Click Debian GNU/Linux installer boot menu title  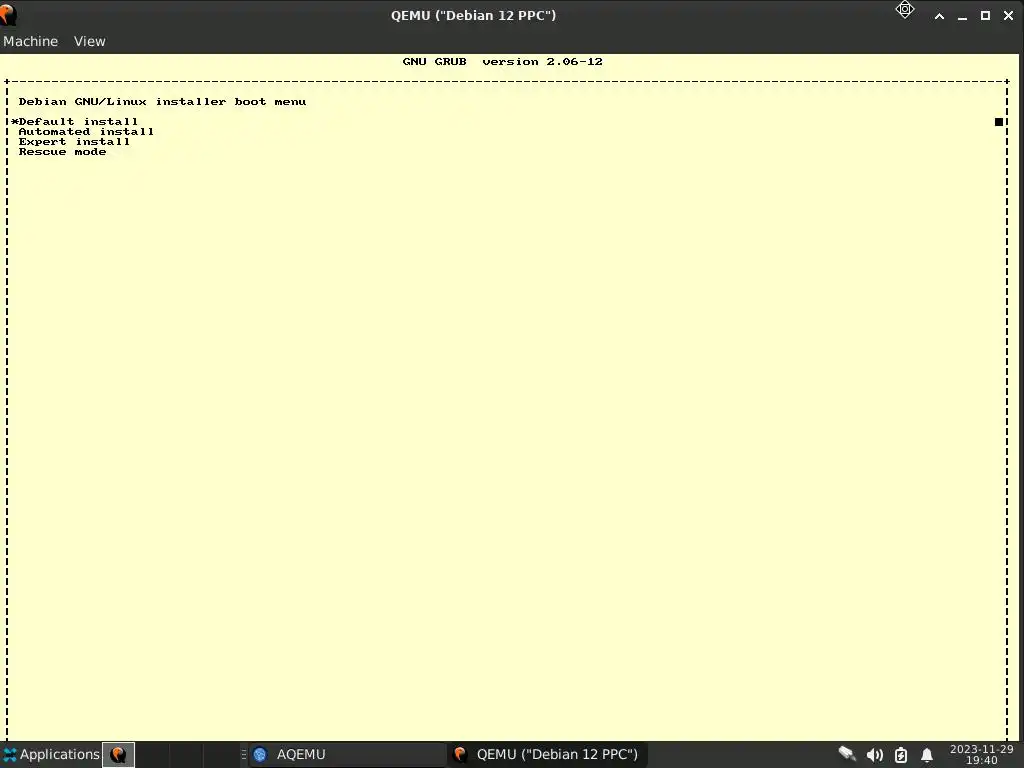pos(162,101)
